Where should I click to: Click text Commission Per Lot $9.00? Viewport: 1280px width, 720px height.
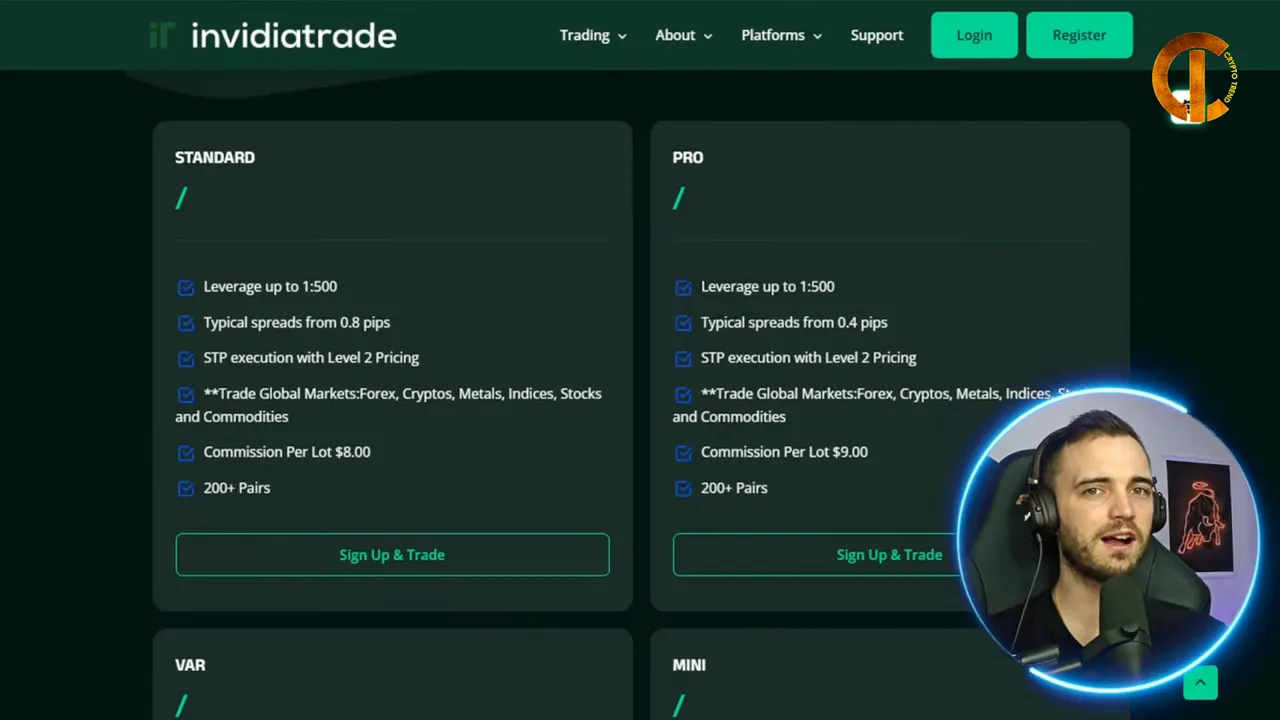pyautogui.click(x=784, y=452)
